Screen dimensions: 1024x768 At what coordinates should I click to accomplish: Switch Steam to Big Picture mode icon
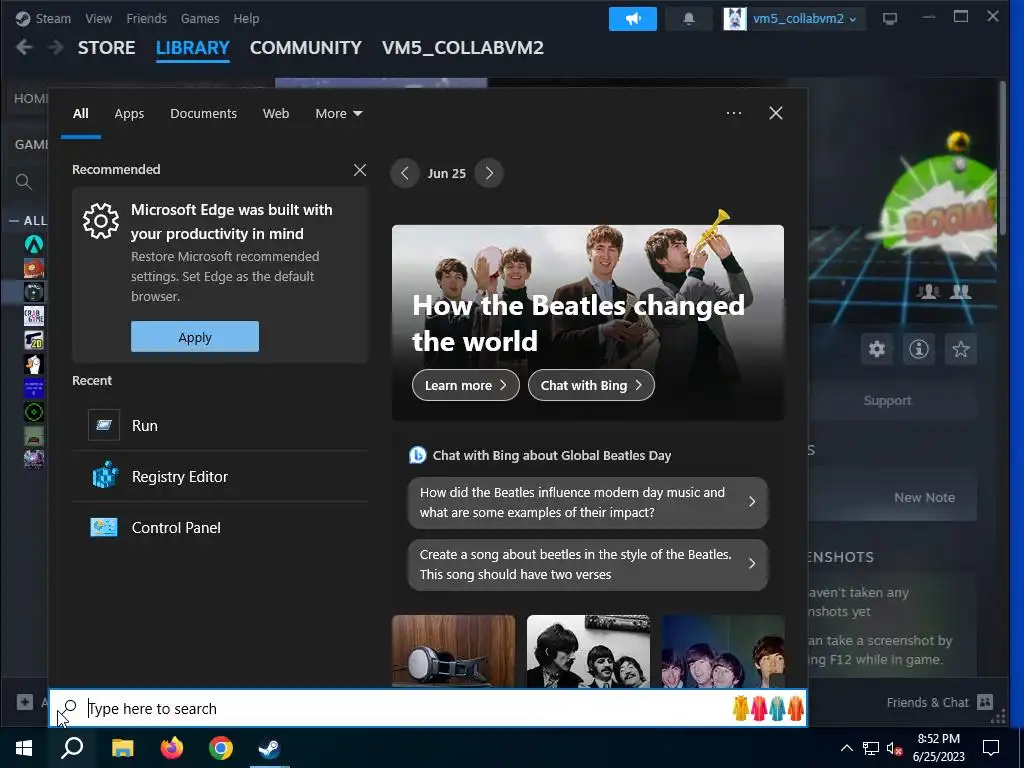point(889,19)
